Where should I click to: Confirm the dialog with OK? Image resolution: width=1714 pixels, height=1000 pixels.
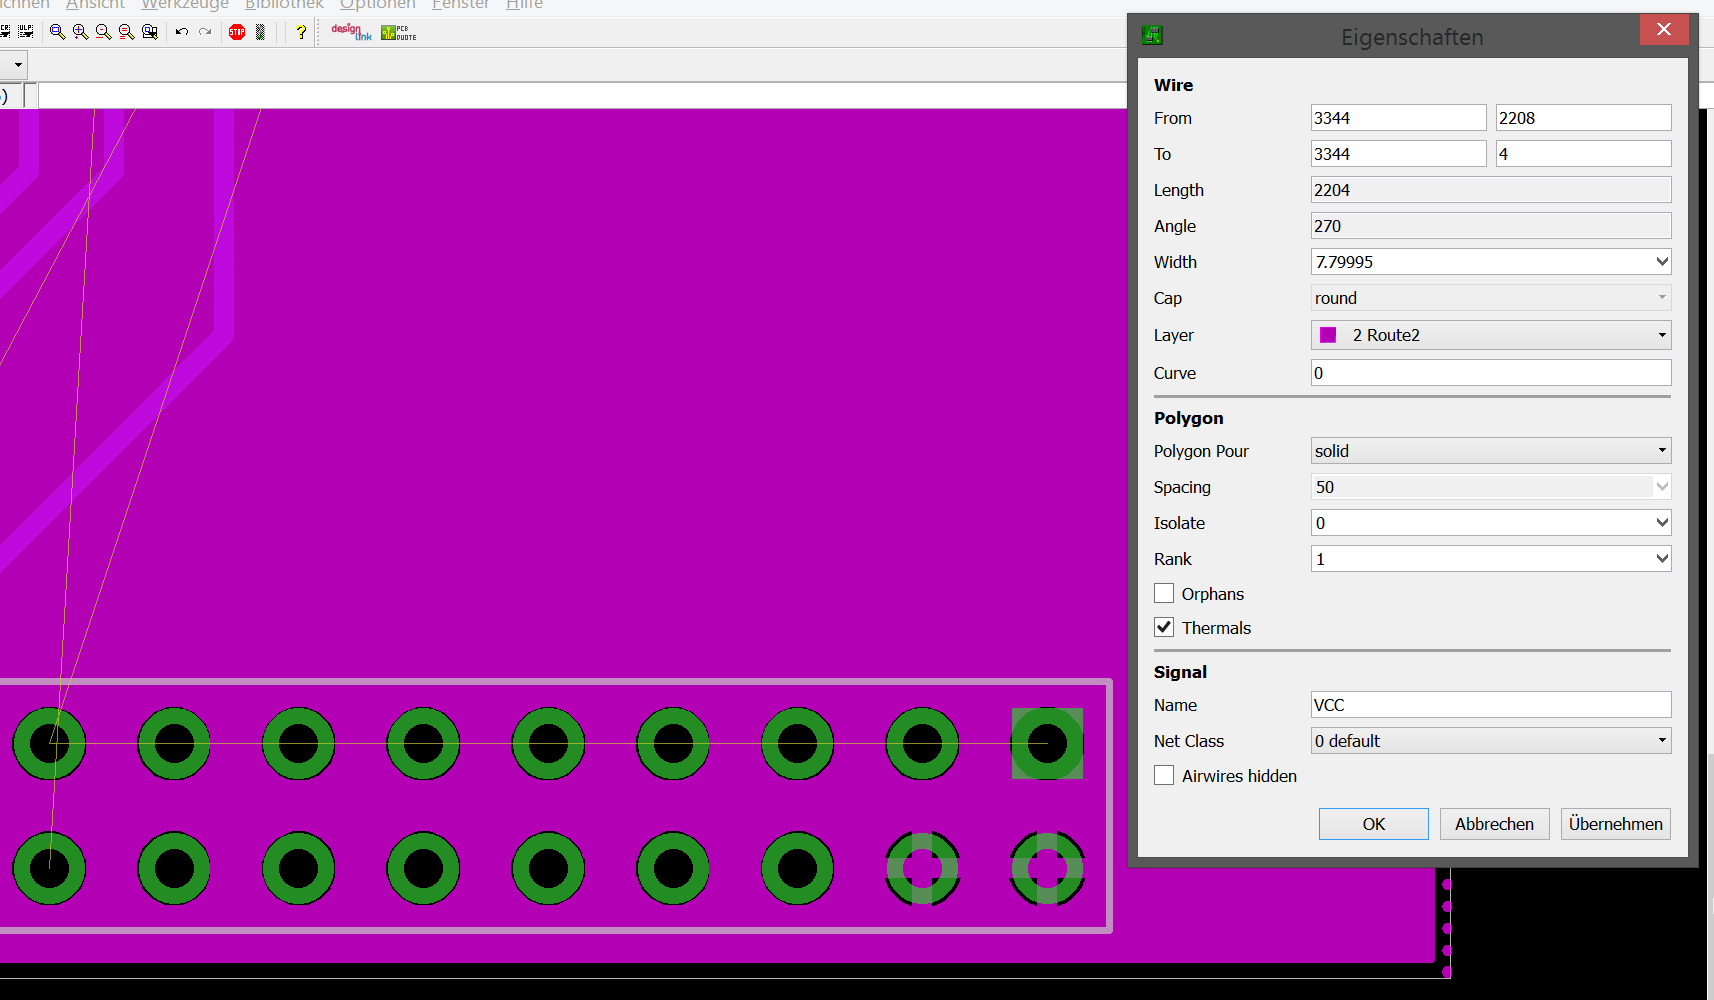click(x=1374, y=824)
